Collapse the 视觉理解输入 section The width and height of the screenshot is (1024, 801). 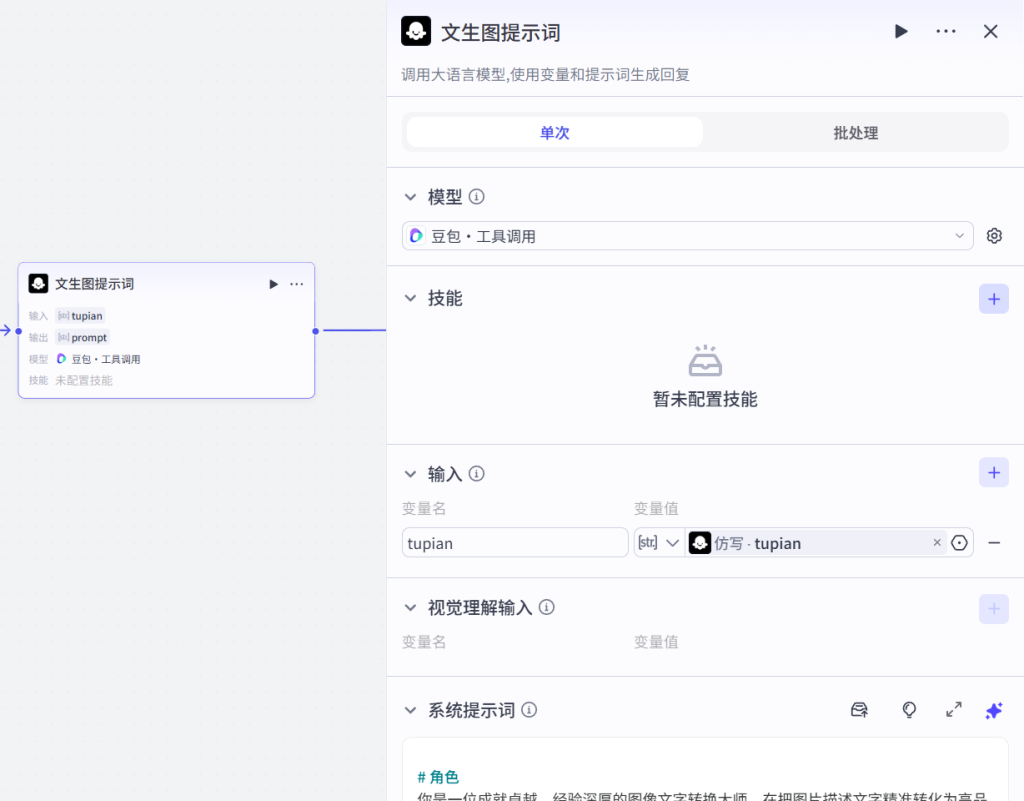point(410,607)
